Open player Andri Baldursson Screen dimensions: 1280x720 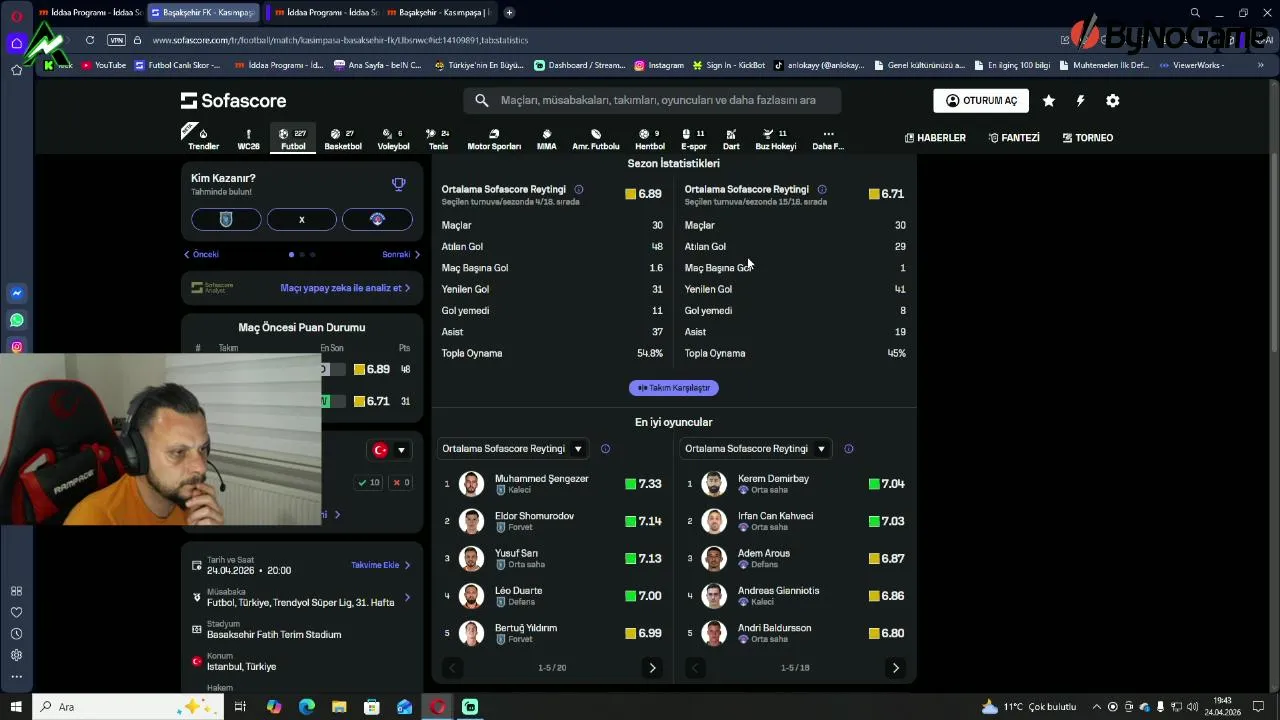[796, 633]
